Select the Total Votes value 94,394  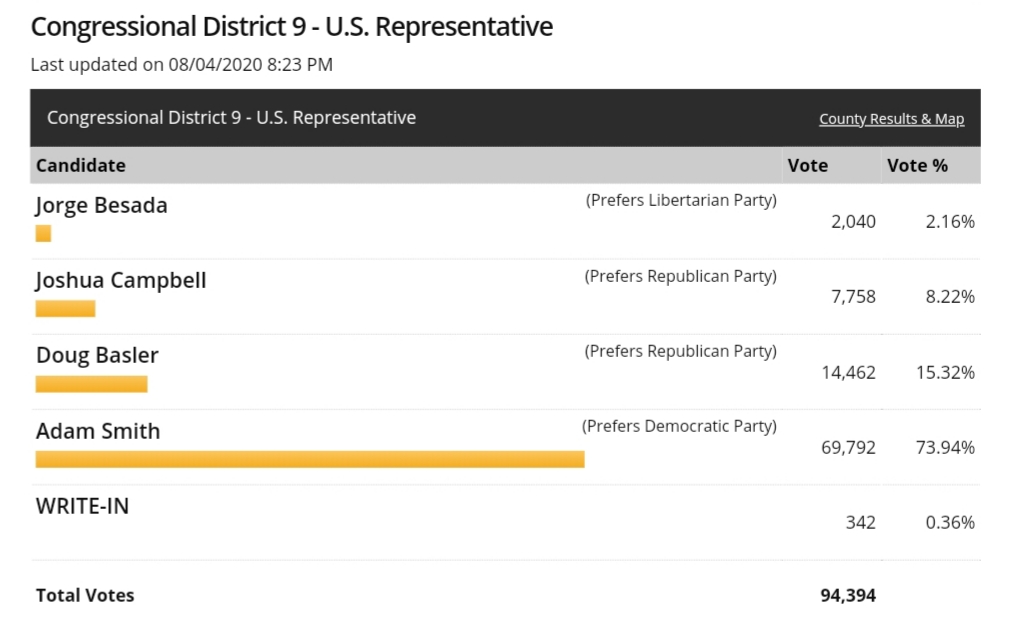coord(849,595)
